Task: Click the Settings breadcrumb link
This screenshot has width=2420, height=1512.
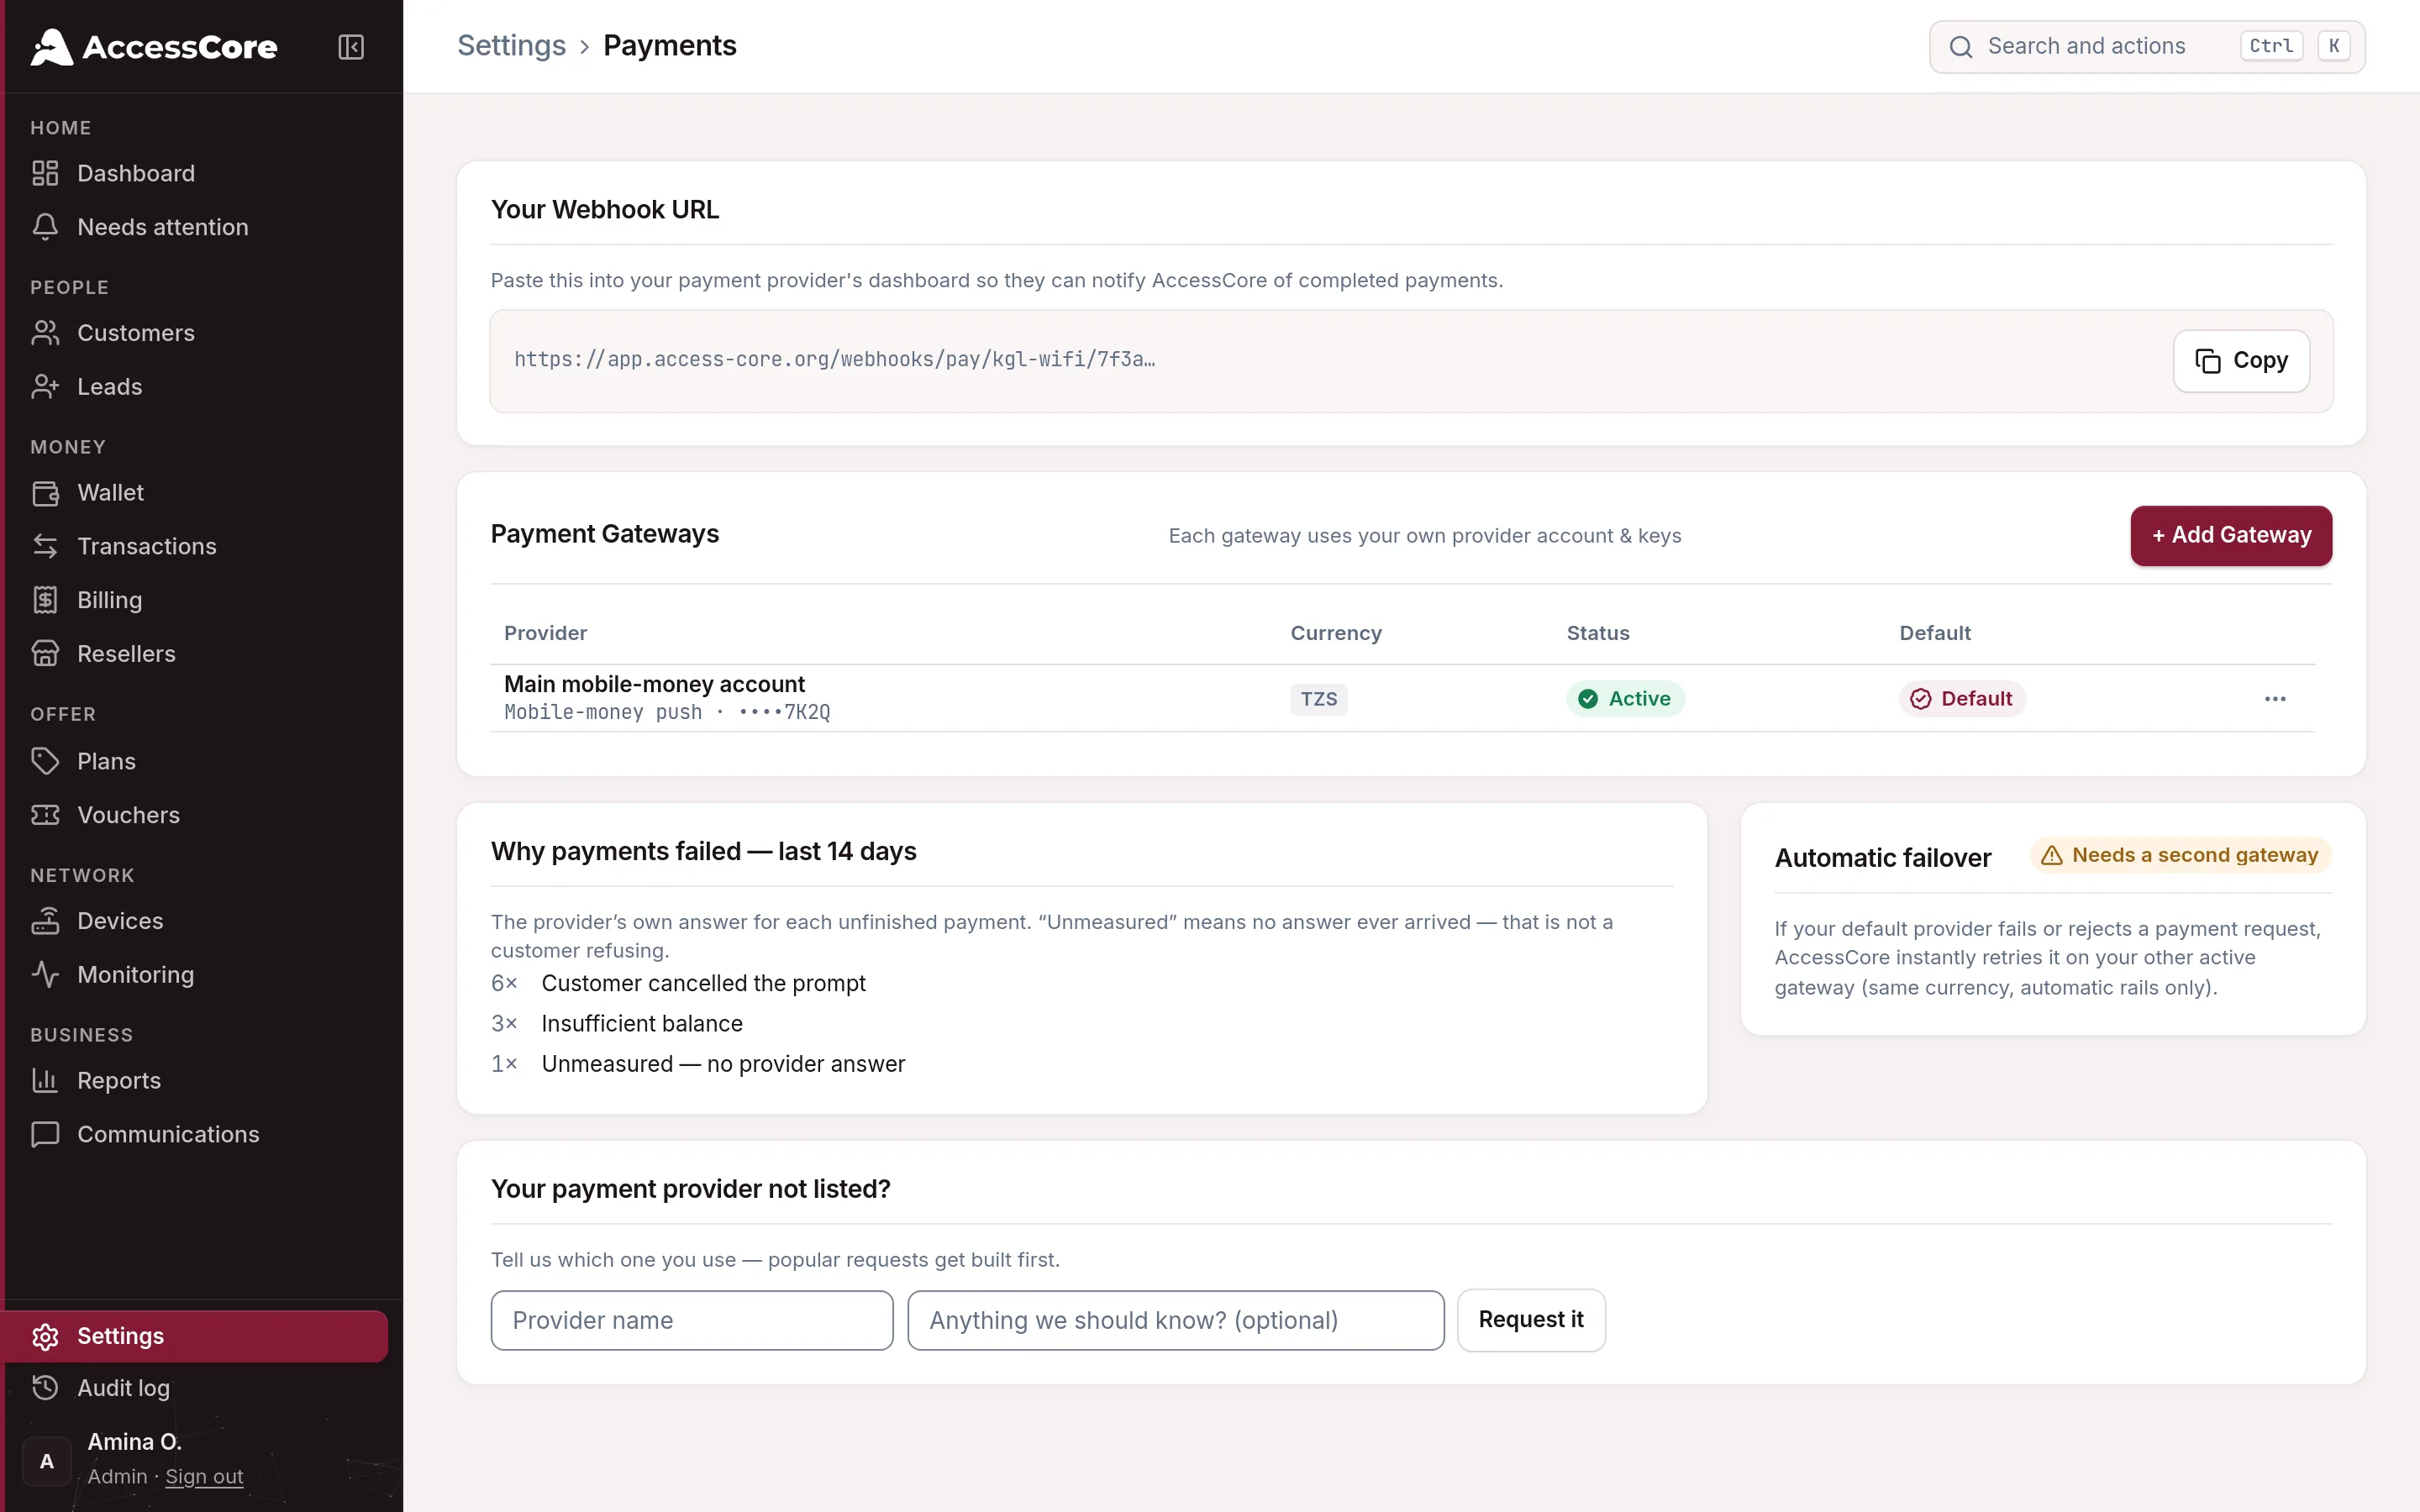Action: pos(511,46)
